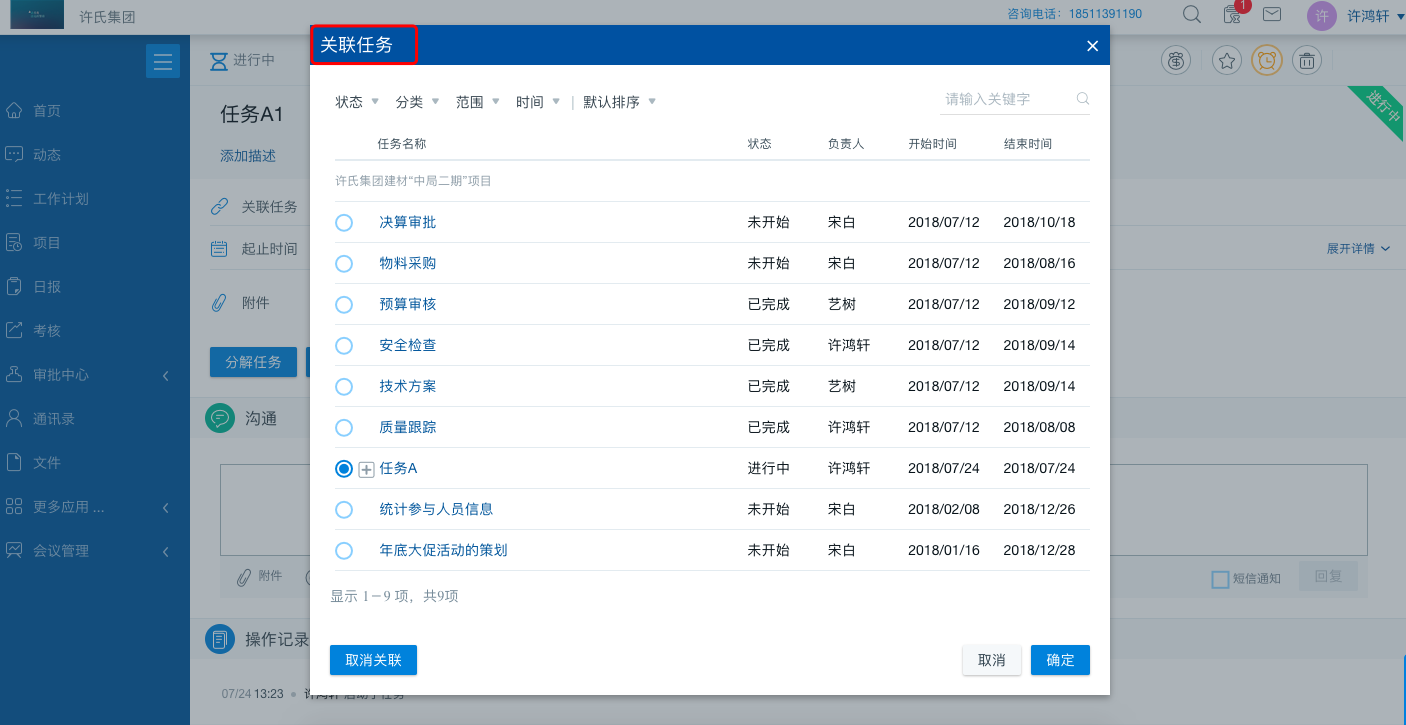Click the 沟通 green chat icon
Viewport: 1406px width, 725px height.
click(220, 418)
